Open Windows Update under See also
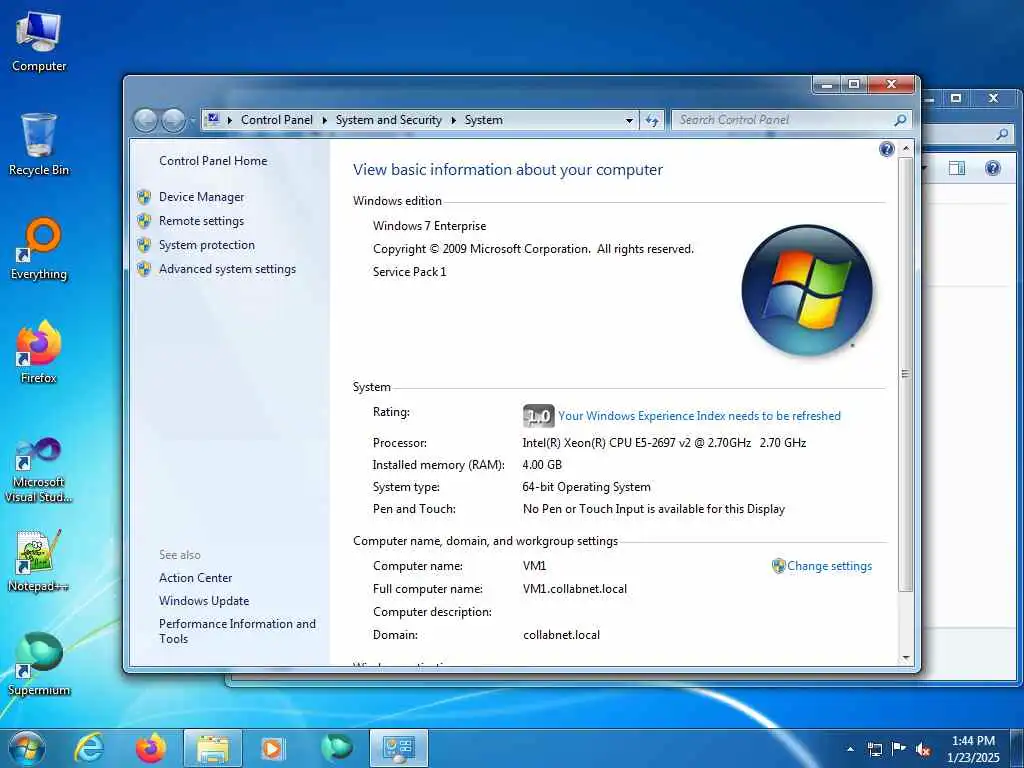The height and width of the screenshot is (768, 1024). click(204, 601)
